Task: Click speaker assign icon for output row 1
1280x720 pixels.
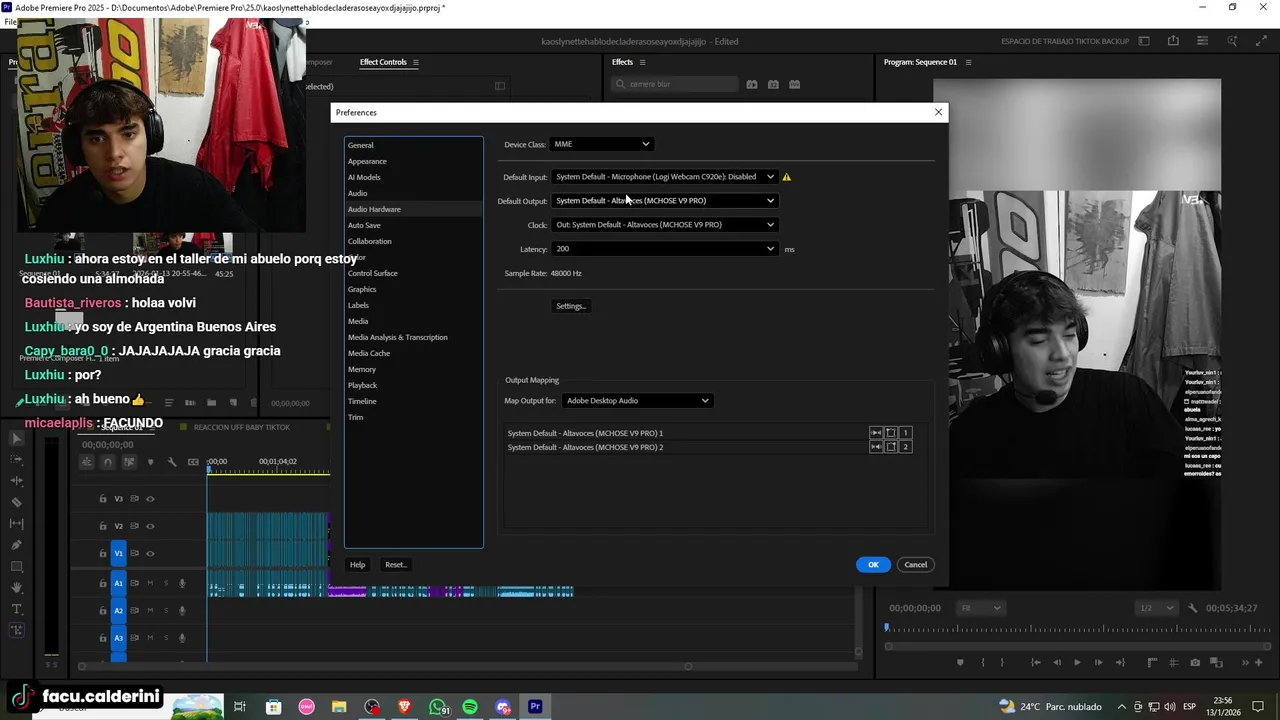Action: pyautogui.click(x=876, y=433)
